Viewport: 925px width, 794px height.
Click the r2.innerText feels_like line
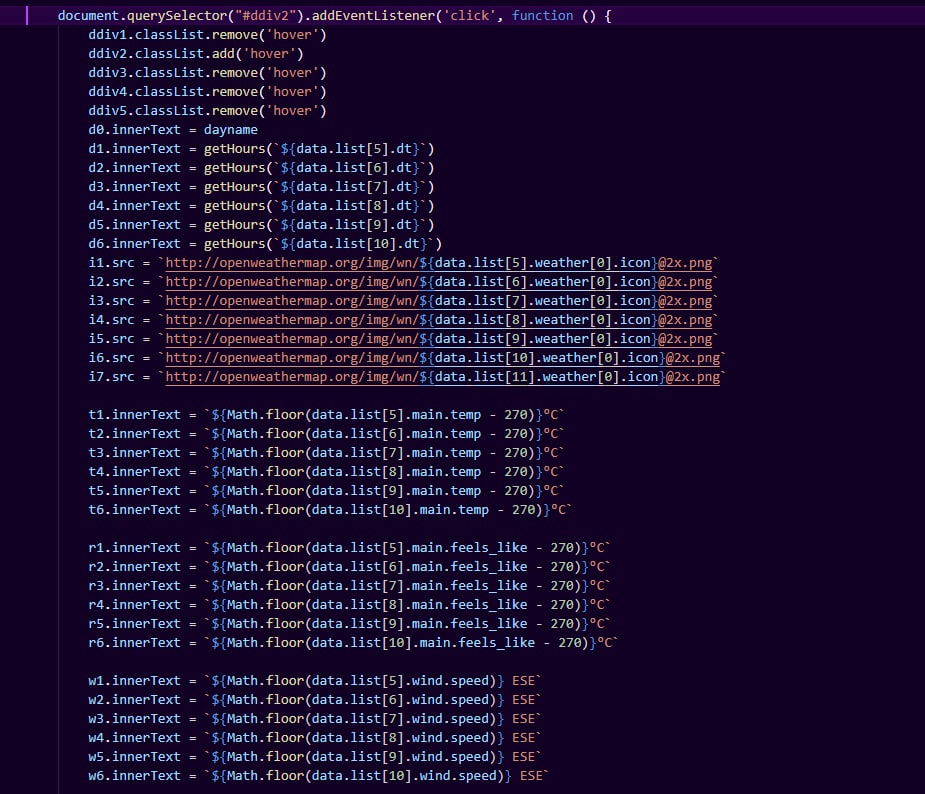coord(349,566)
